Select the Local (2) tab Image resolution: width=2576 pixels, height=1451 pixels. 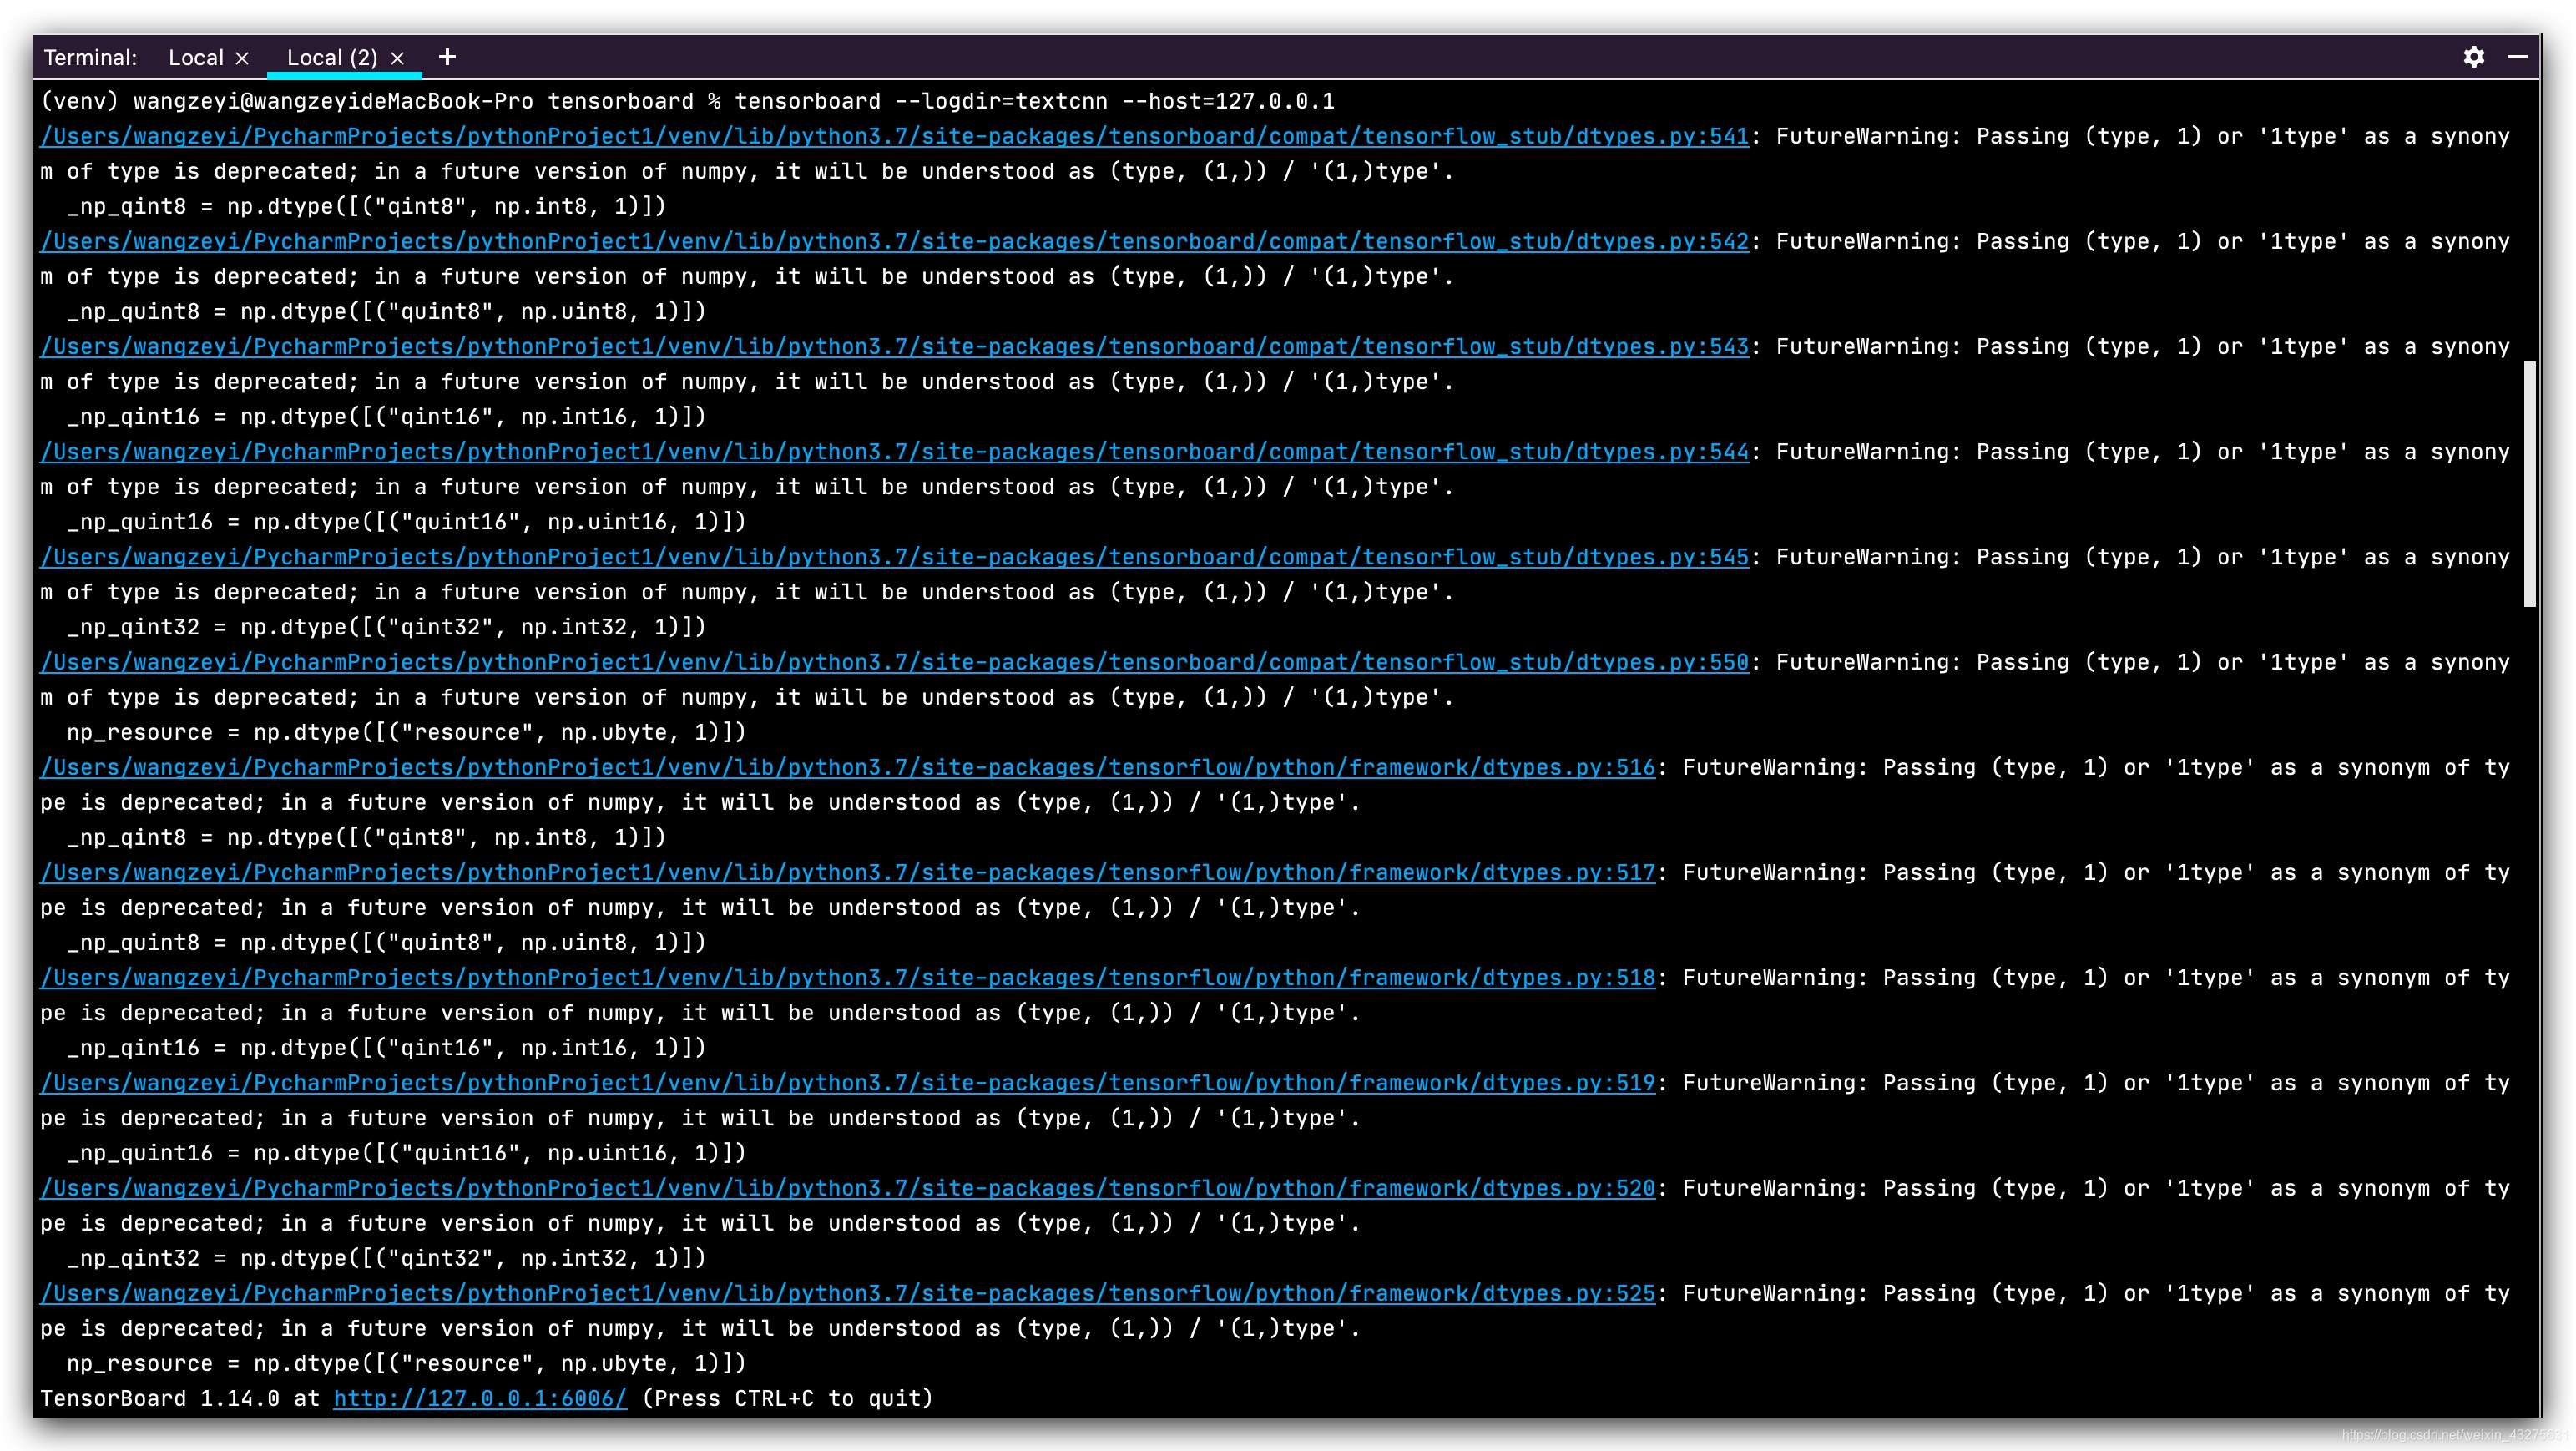point(332,58)
